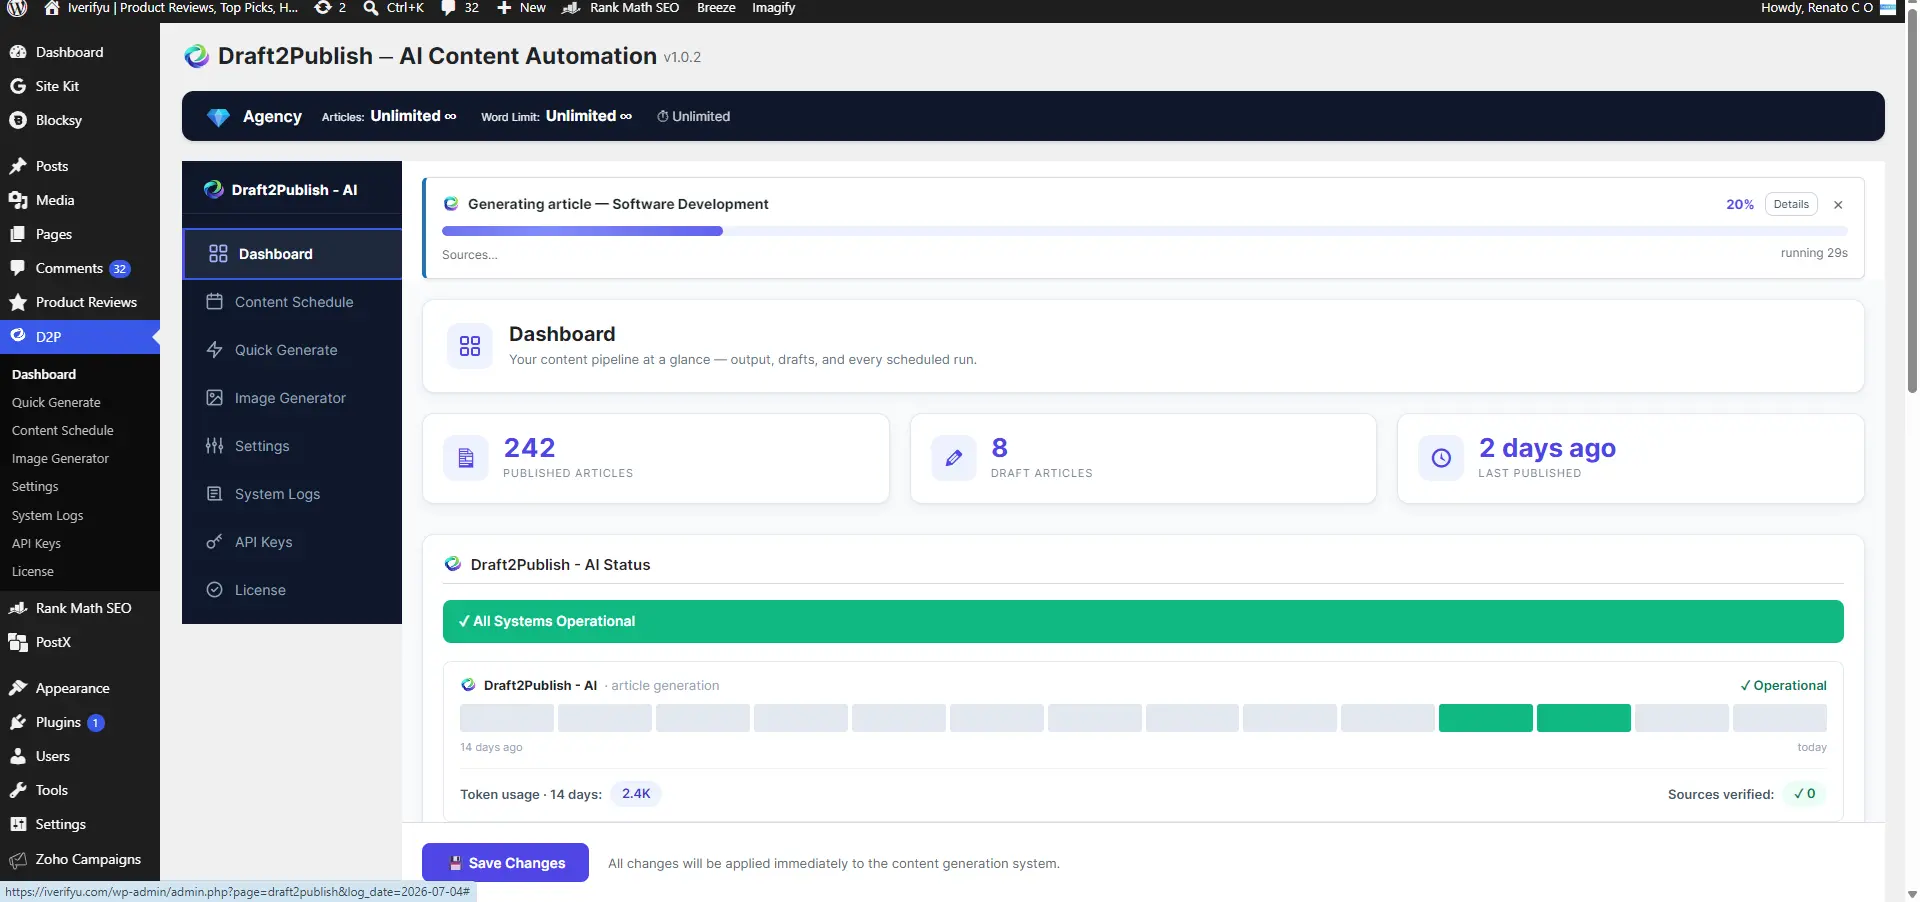Click the first green day block in the uptime bar
Screen dimensions: 1920x902
pos(1485,718)
